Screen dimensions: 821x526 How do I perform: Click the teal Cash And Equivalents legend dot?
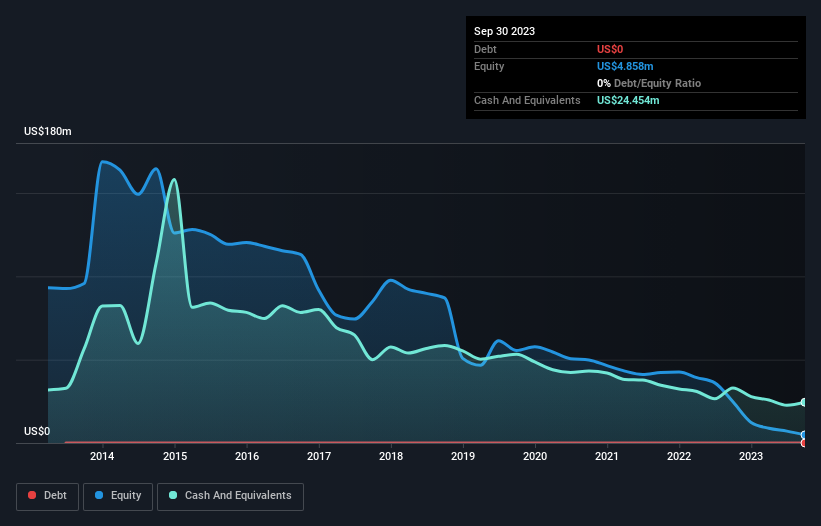point(173,495)
